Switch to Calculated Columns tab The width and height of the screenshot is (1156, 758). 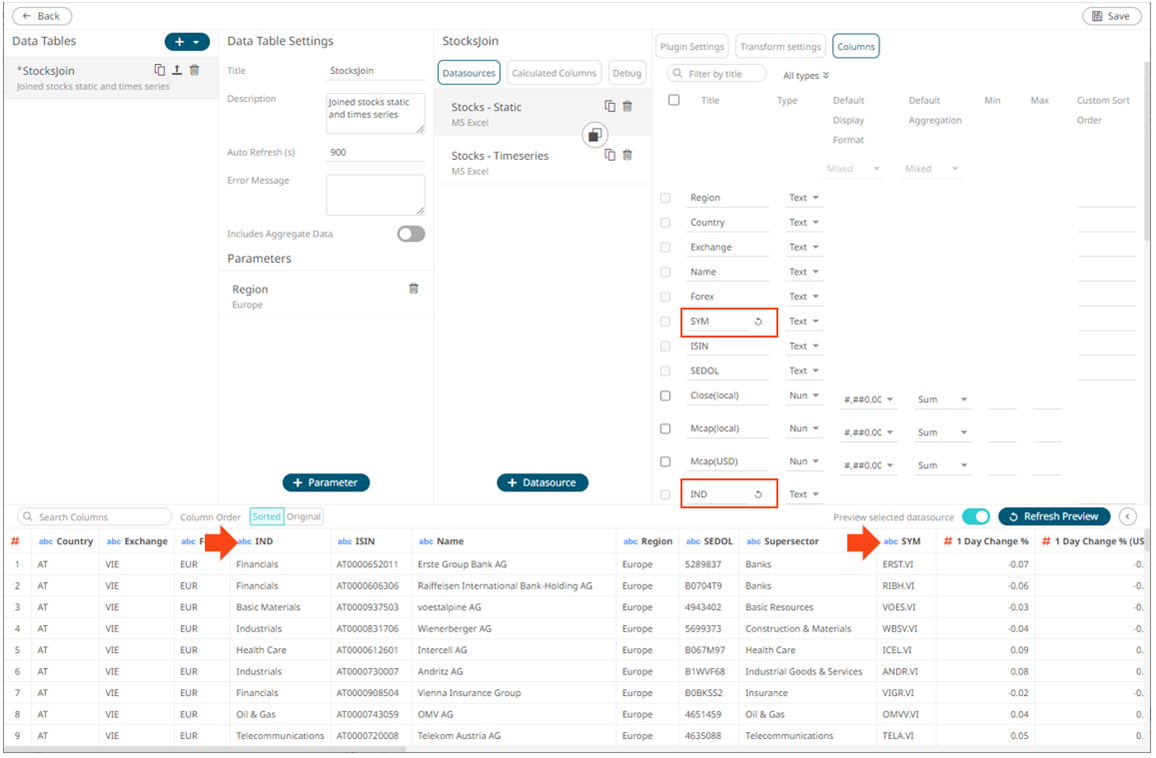pyautogui.click(x=554, y=73)
